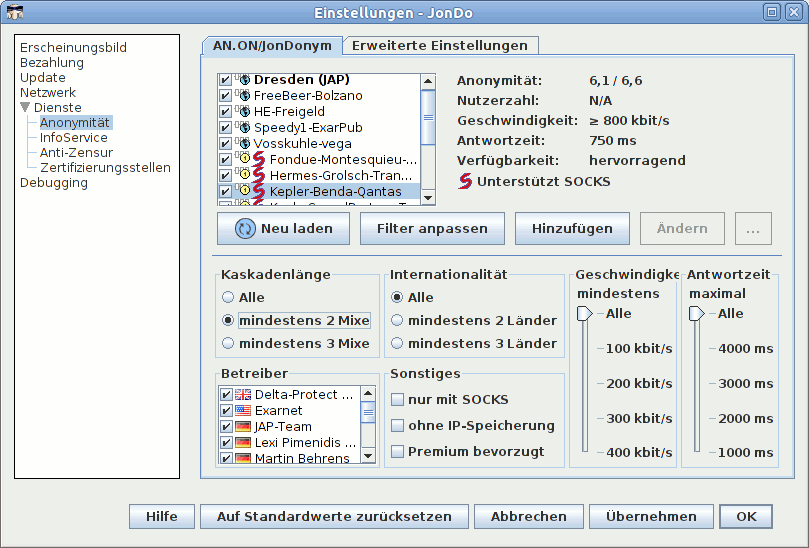Click Betreiber list scrollbar down arrow
Image resolution: width=809 pixels, height=548 pixels.
coord(368,456)
